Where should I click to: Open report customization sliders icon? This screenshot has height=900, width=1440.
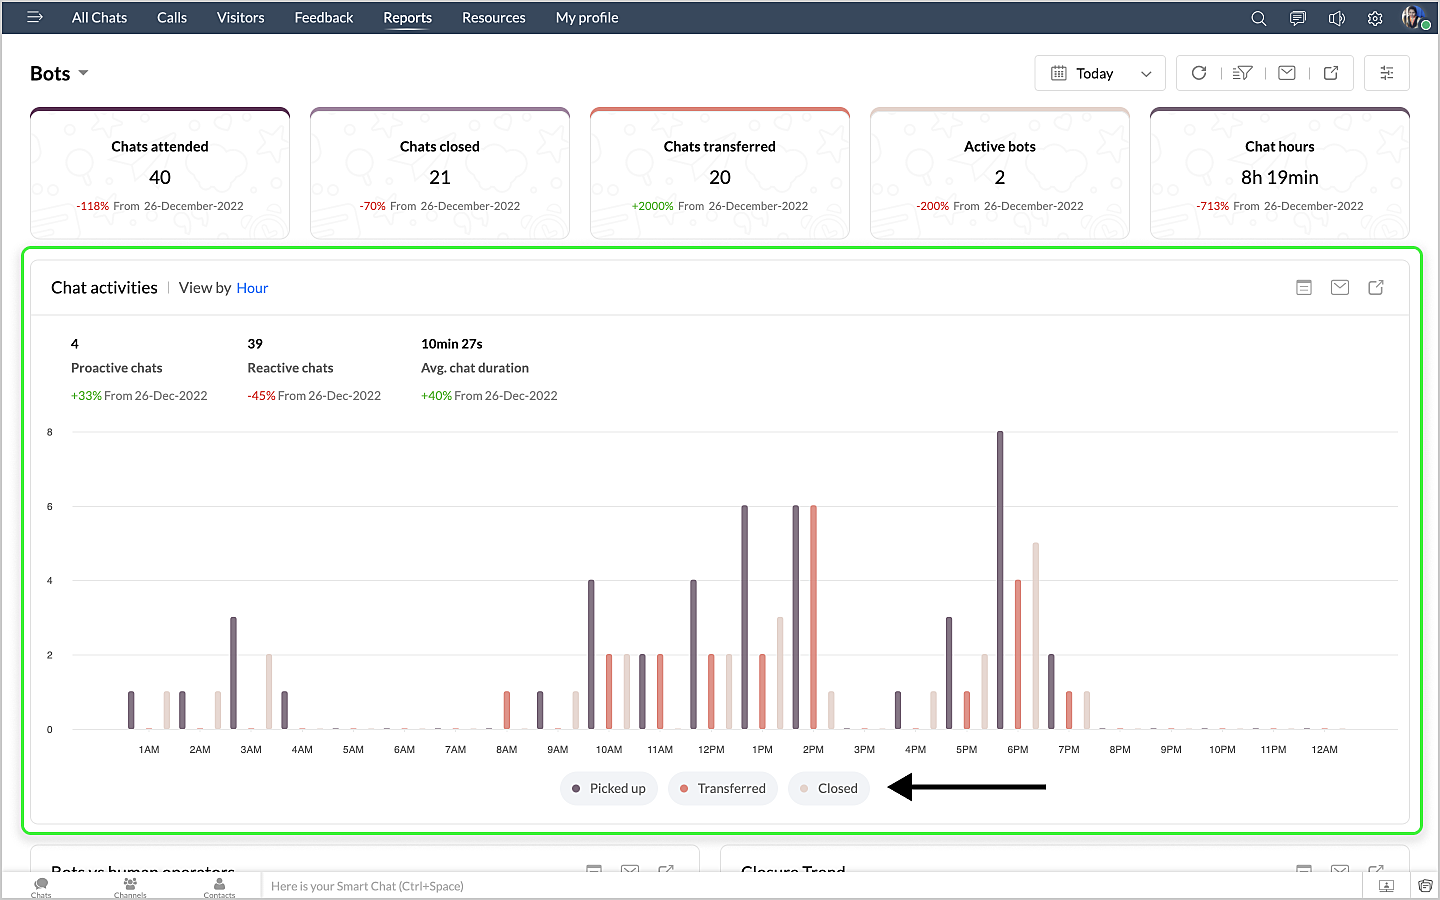tap(1386, 73)
